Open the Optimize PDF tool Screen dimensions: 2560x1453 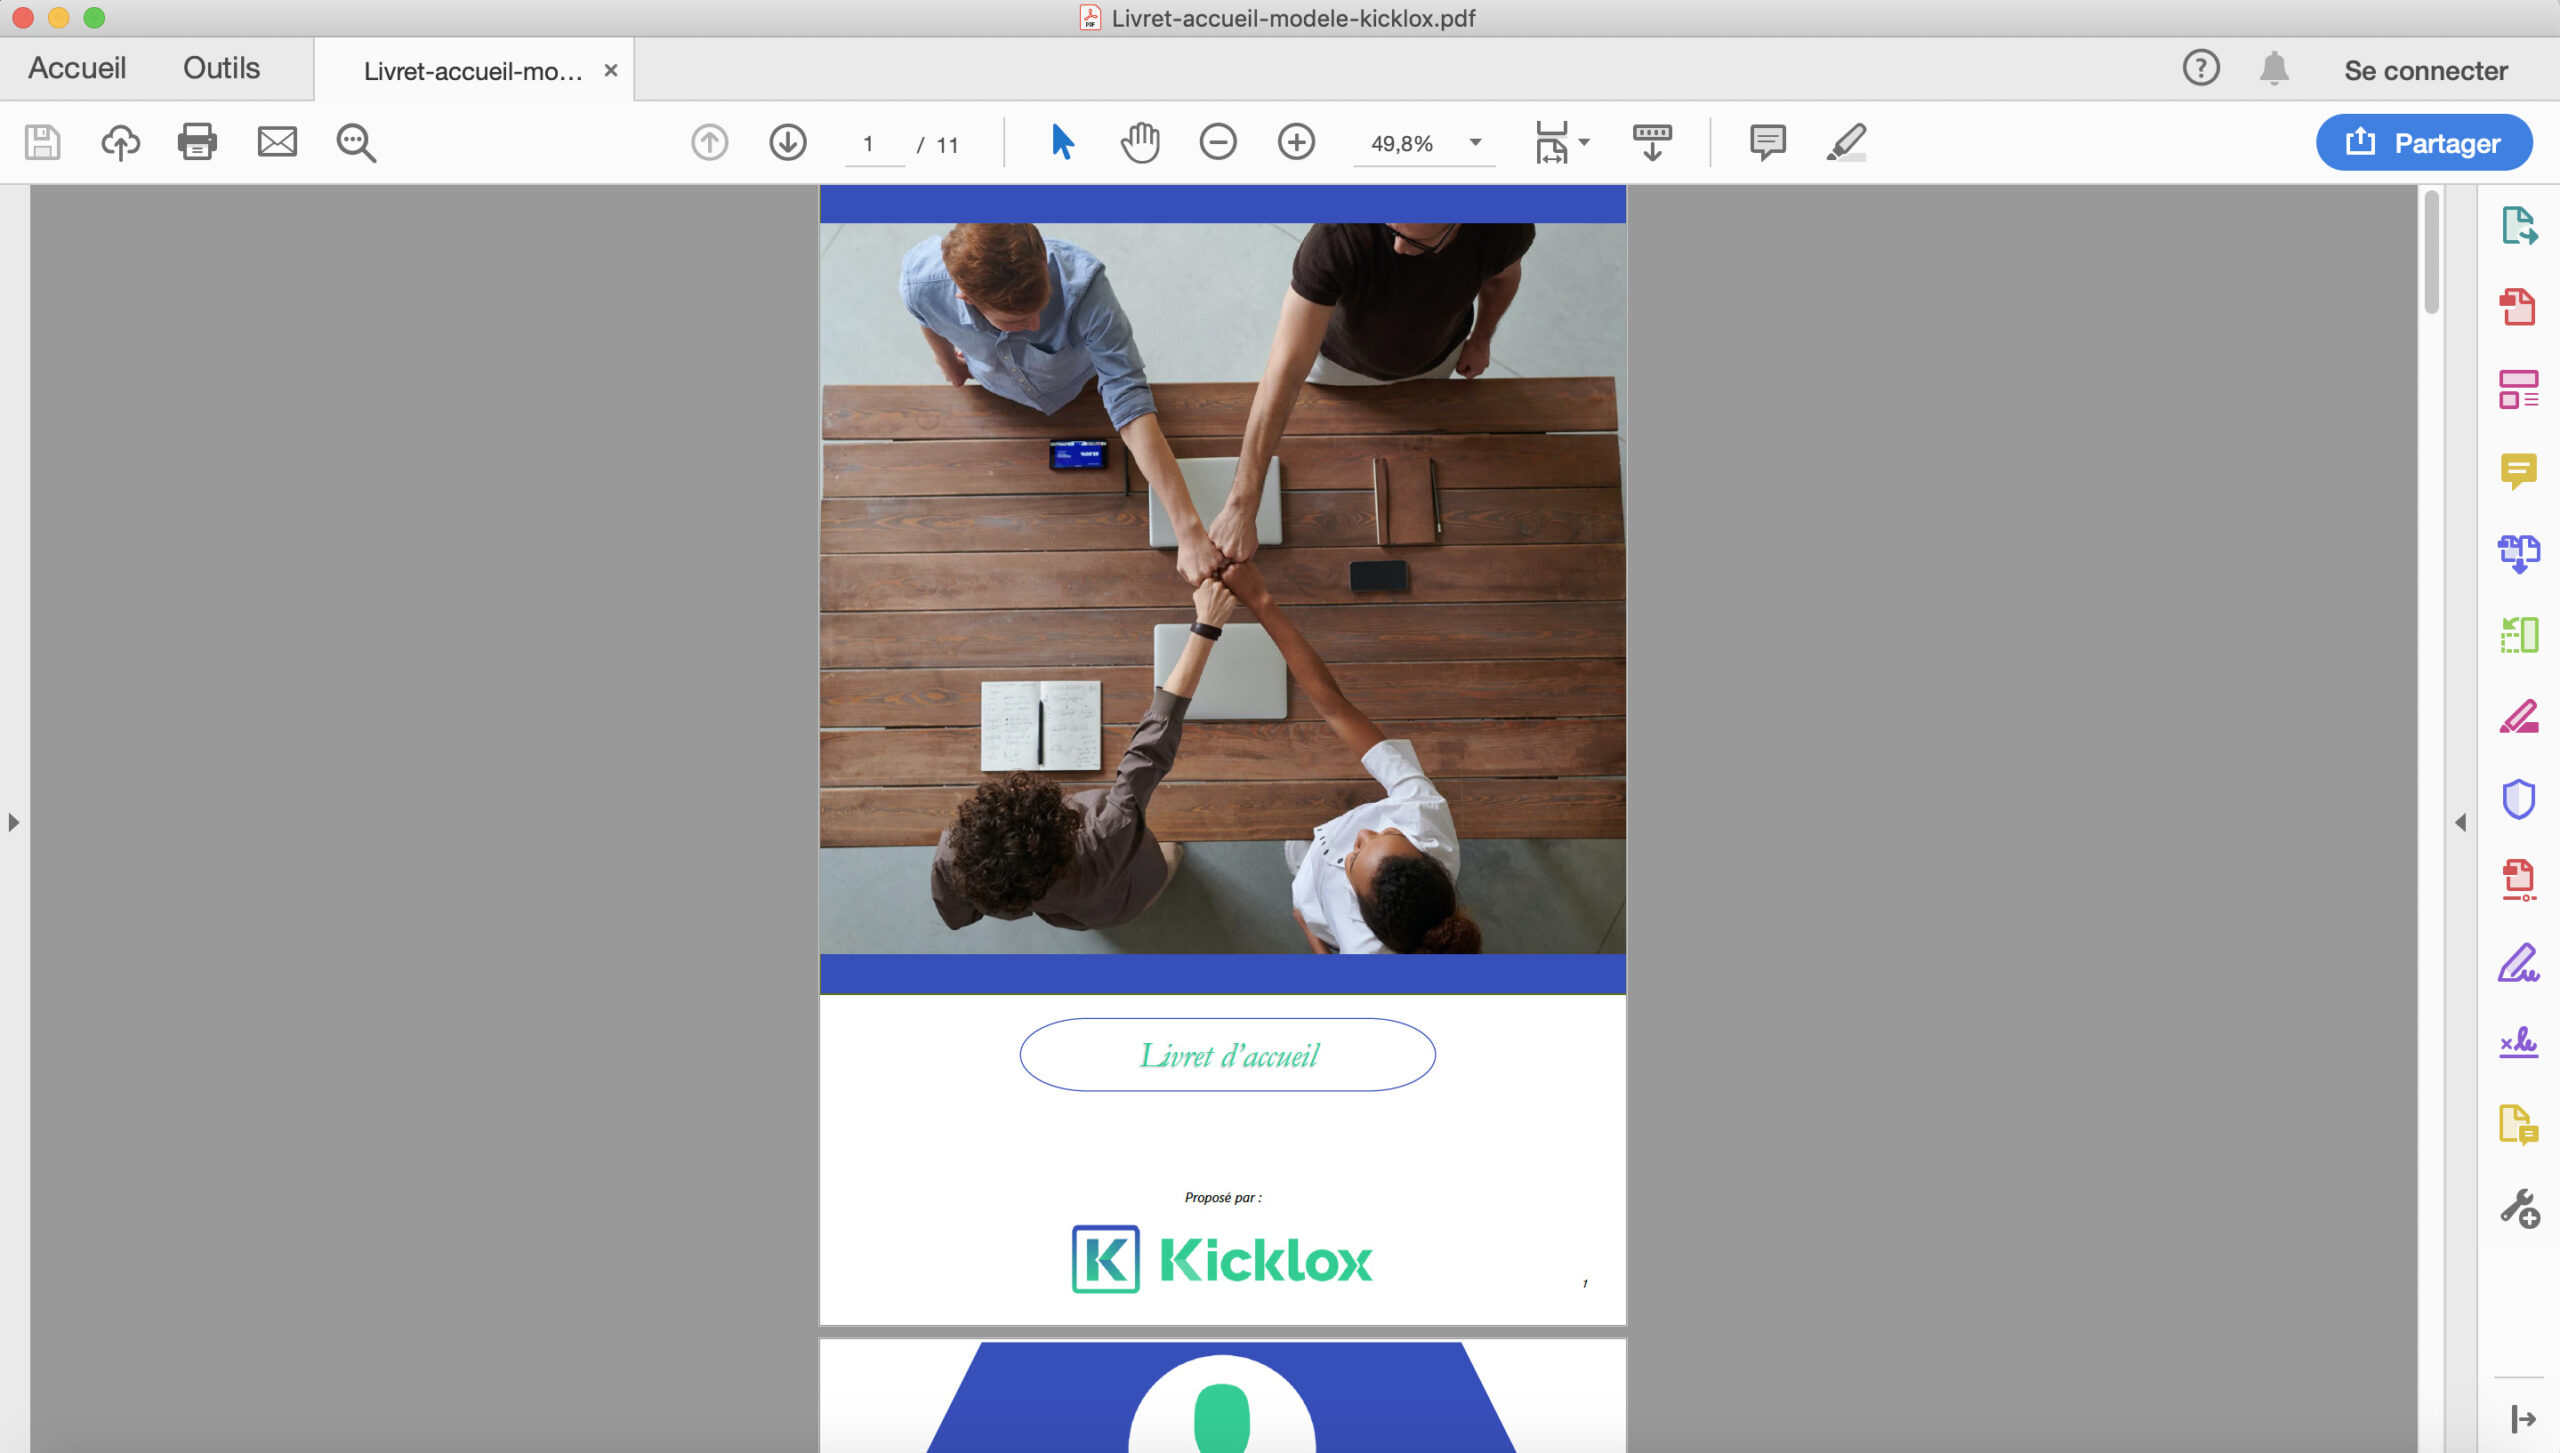point(2519,881)
